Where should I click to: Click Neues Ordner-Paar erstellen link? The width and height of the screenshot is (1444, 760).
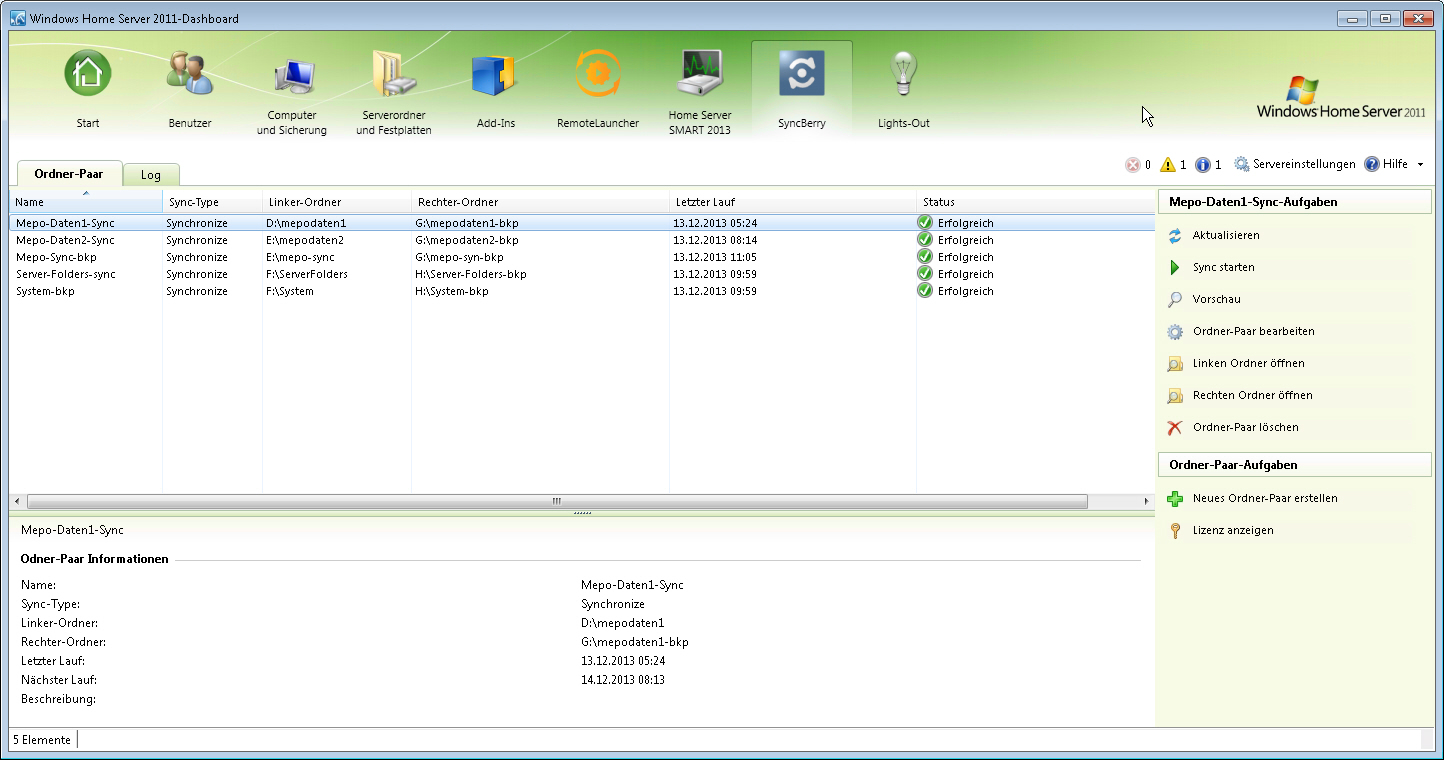click(1265, 499)
